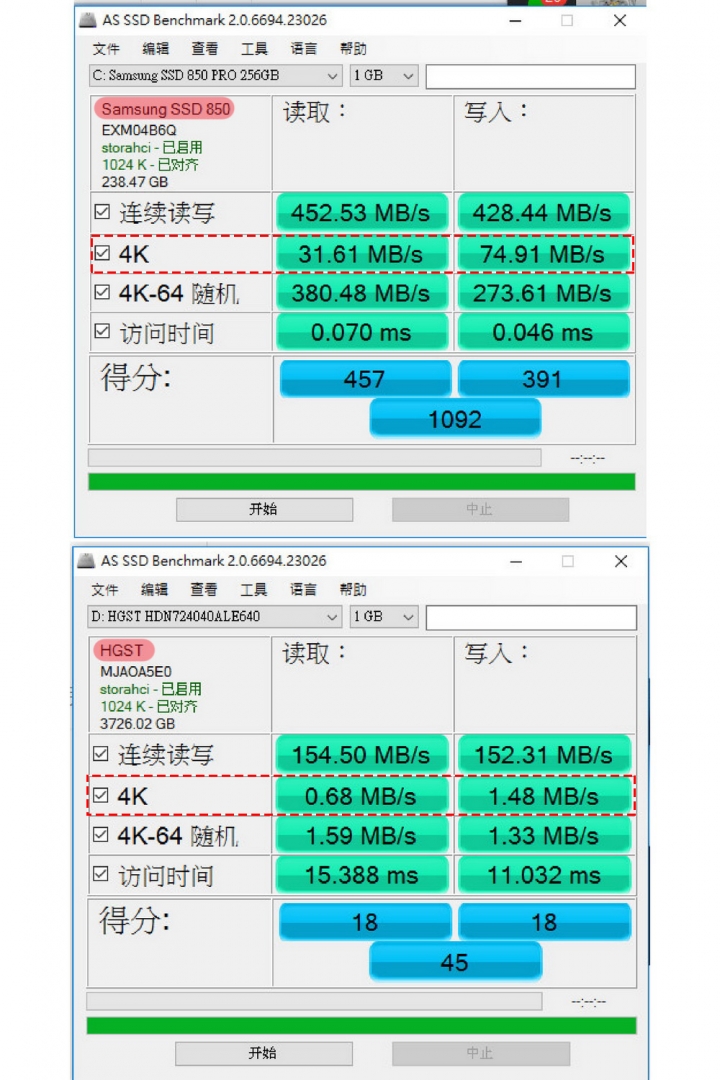Click the 154.50 MB/s sequential read result
Screen dimensions: 720x1080
[361, 755]
